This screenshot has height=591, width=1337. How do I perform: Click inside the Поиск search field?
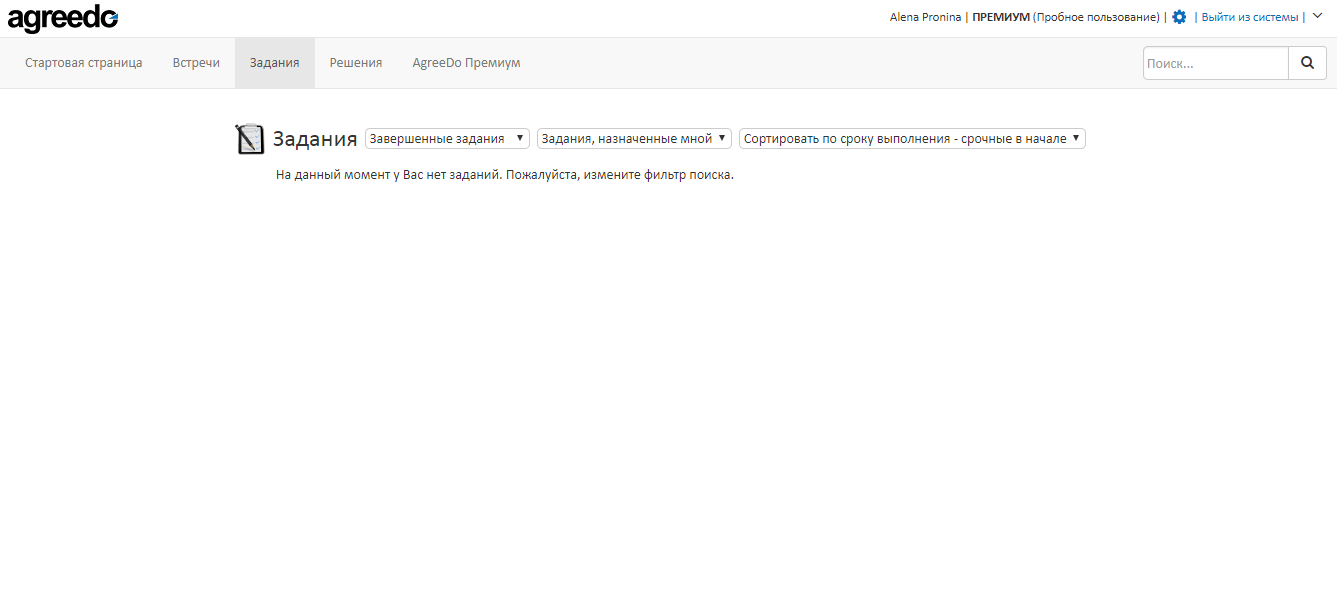(1215, 62)
